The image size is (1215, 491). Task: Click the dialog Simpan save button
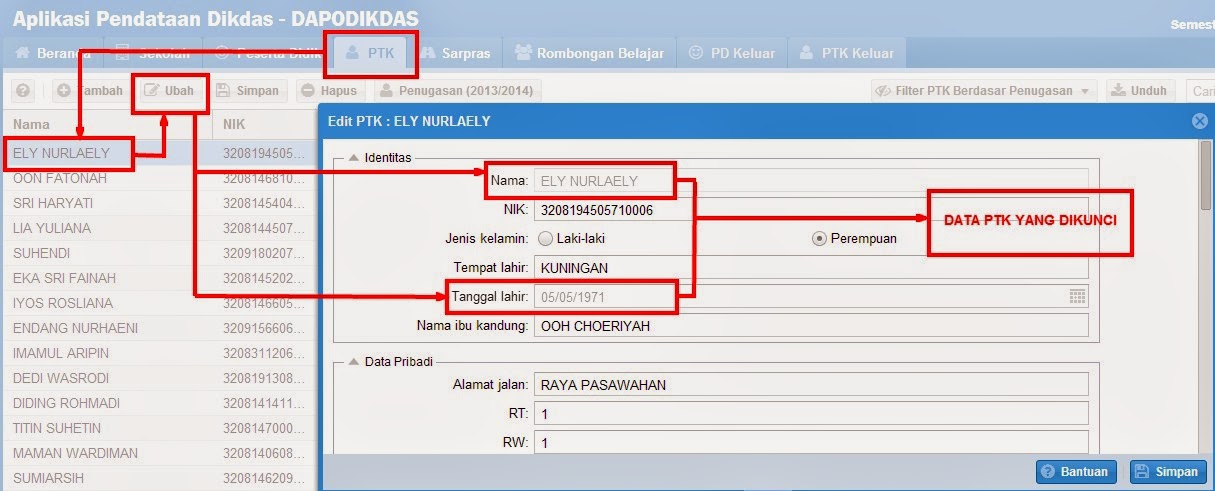click(x=1167, y=472)
